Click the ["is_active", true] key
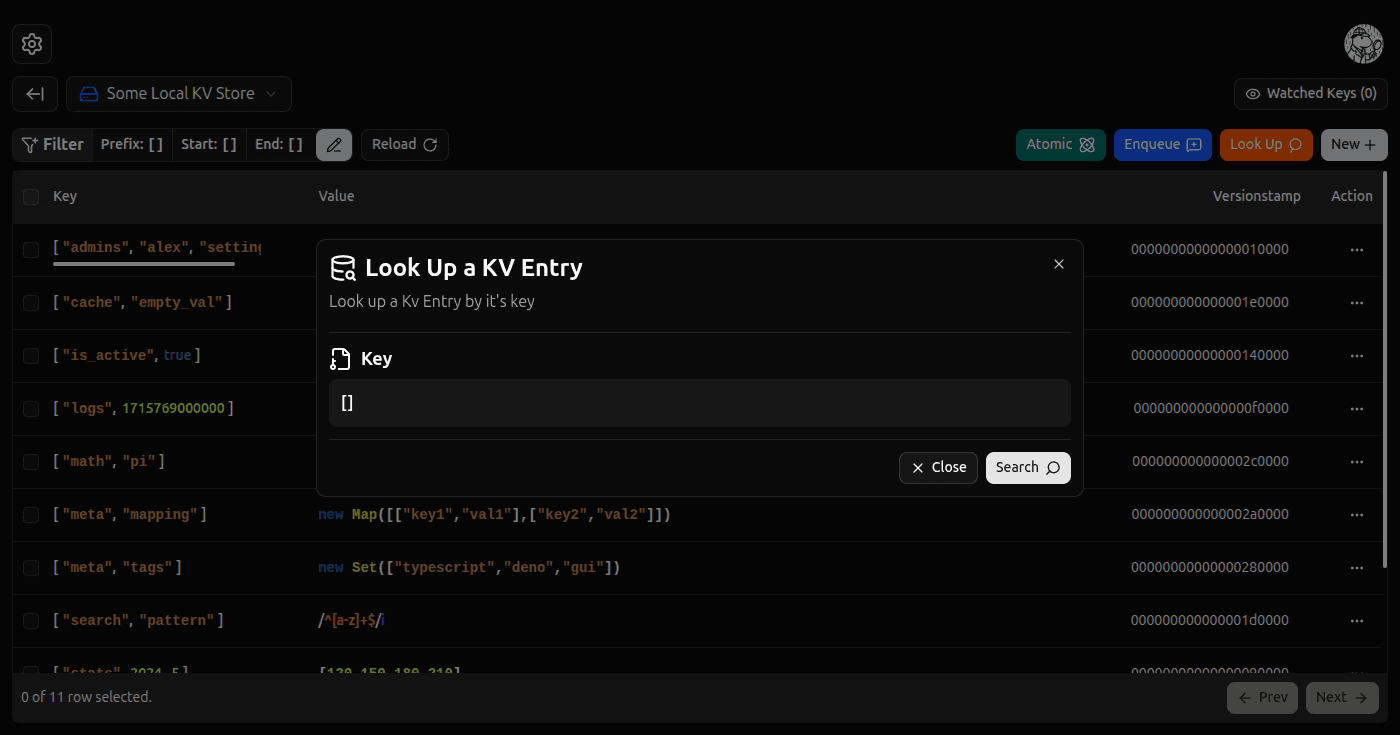Screen dimensions: 1400x735 [x=127, y=356]
